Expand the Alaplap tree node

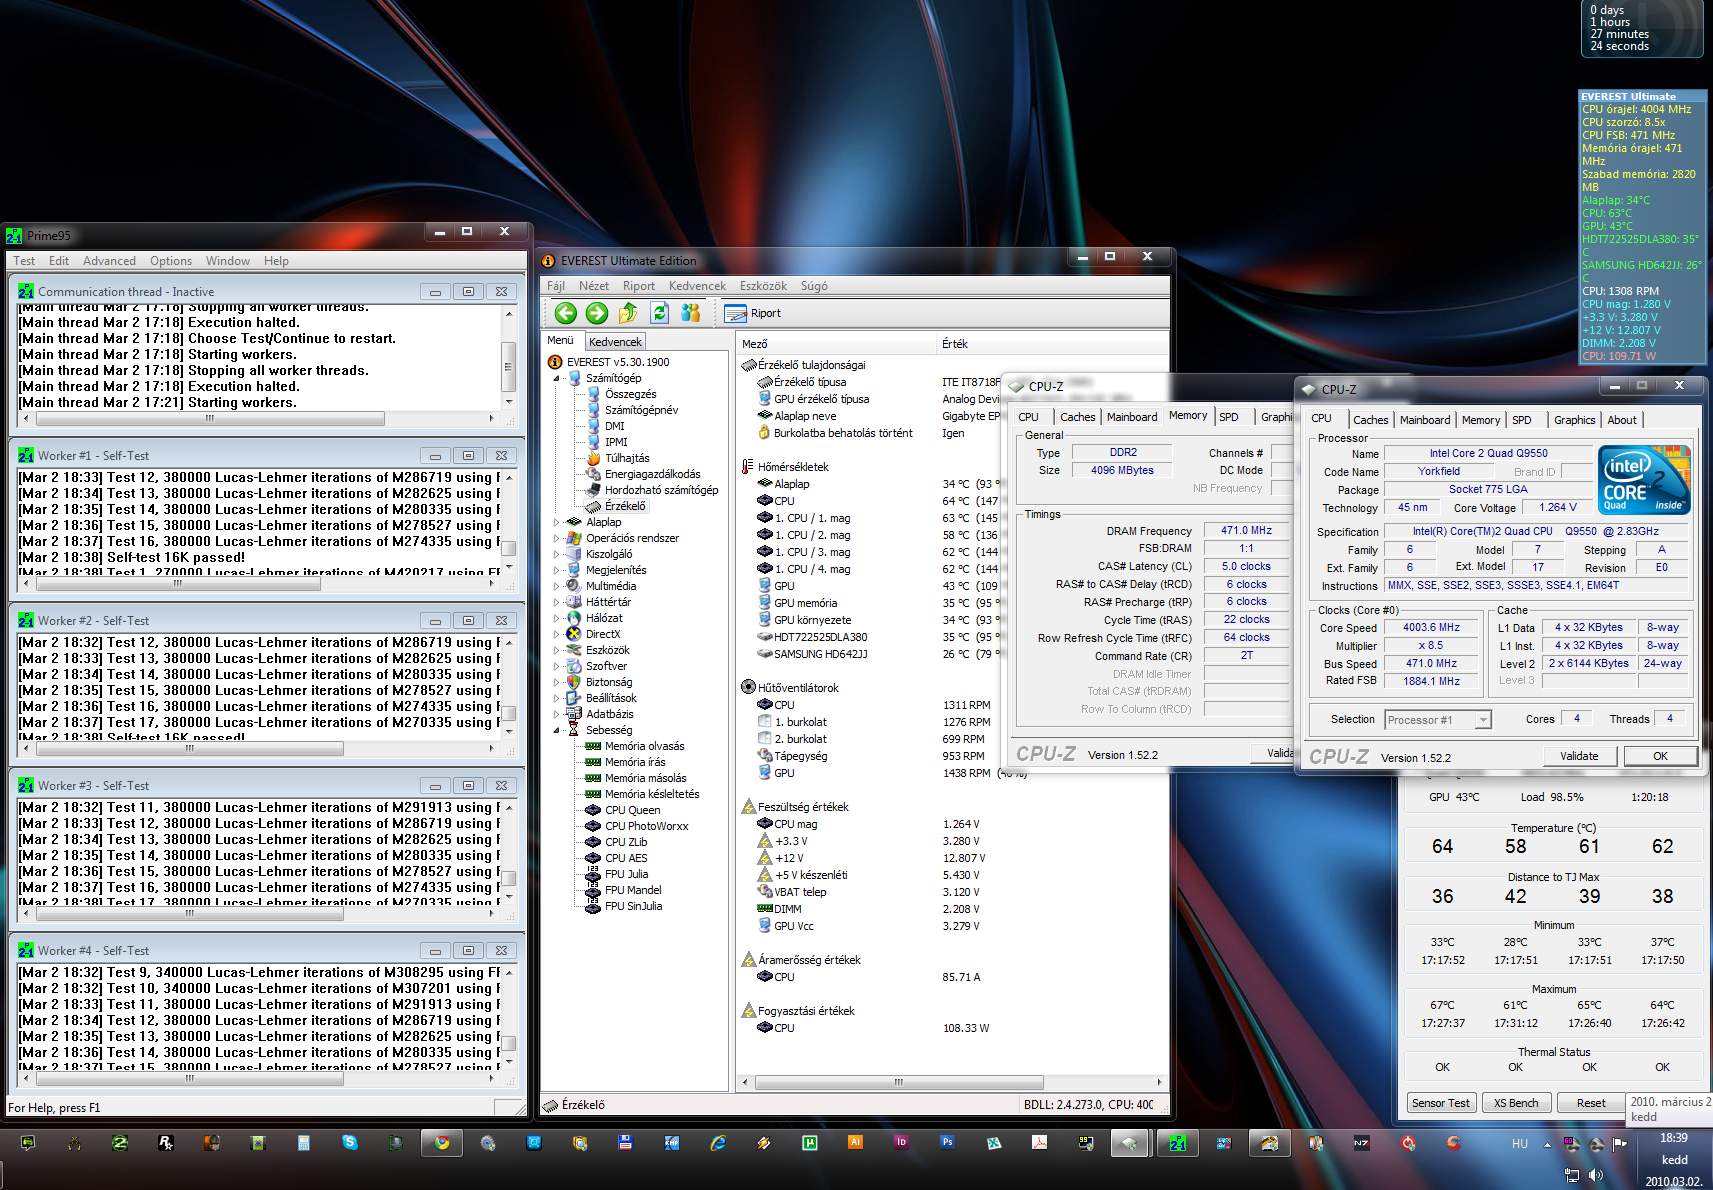point(557,522)
